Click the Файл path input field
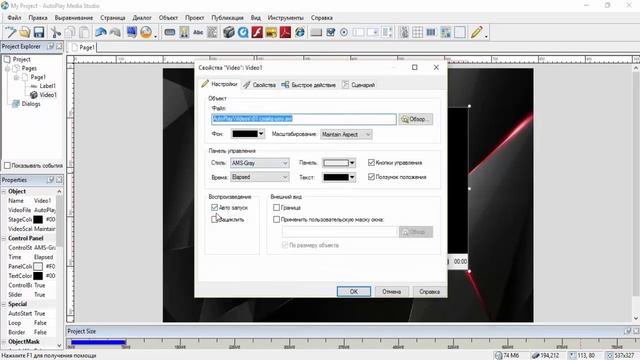This screenshot has height=360, width=640. (304, 119)
